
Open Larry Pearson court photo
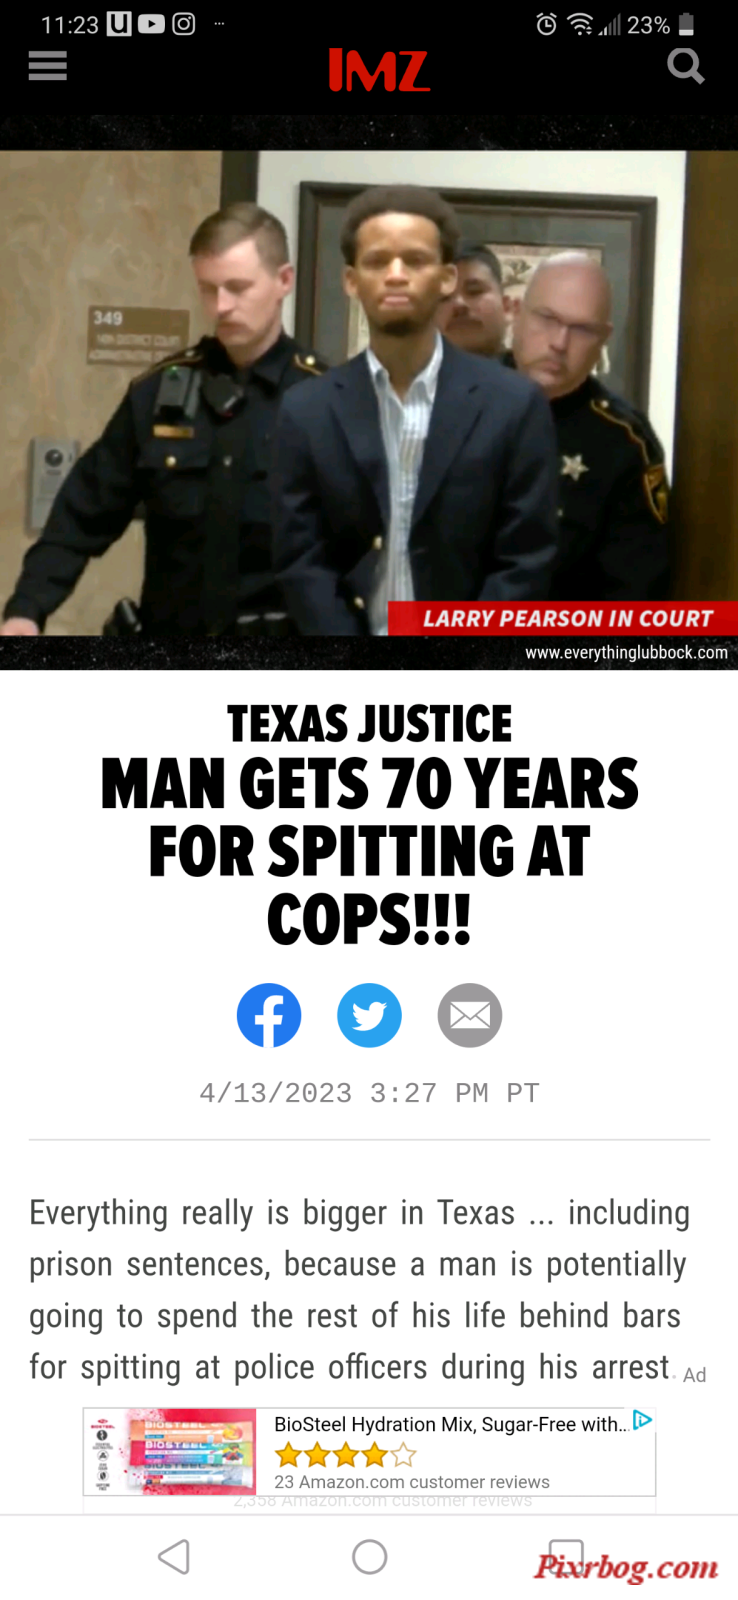coord(369,393)
